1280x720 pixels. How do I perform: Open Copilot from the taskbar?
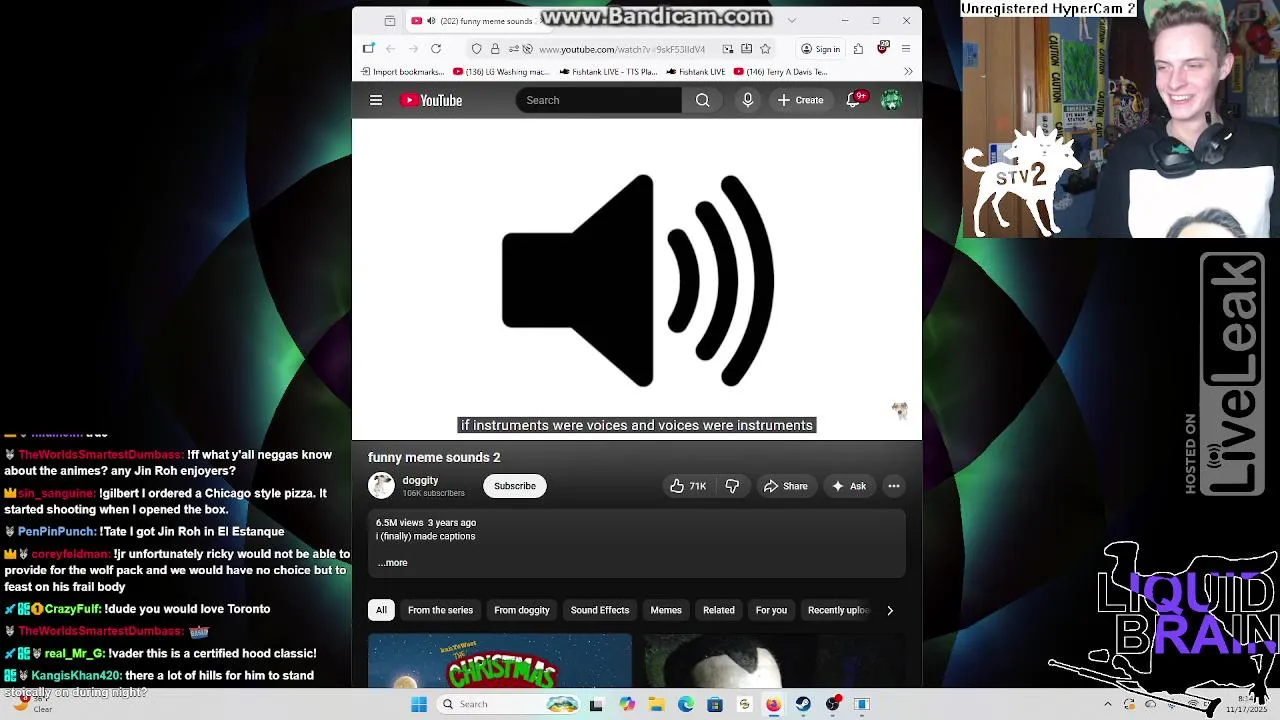627,704
